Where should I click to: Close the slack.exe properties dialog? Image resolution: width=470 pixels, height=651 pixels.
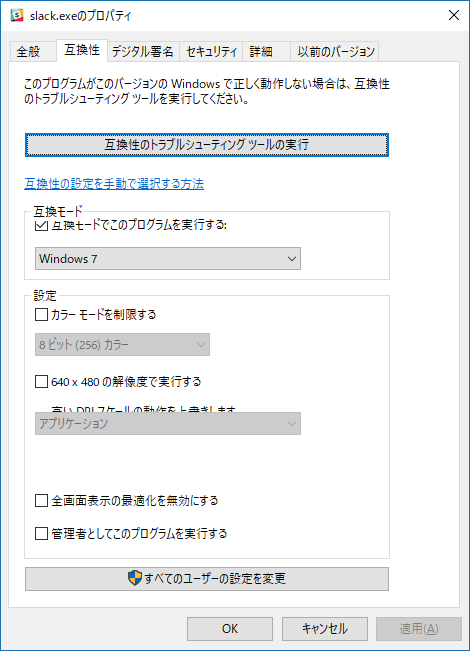coord(454,15)
